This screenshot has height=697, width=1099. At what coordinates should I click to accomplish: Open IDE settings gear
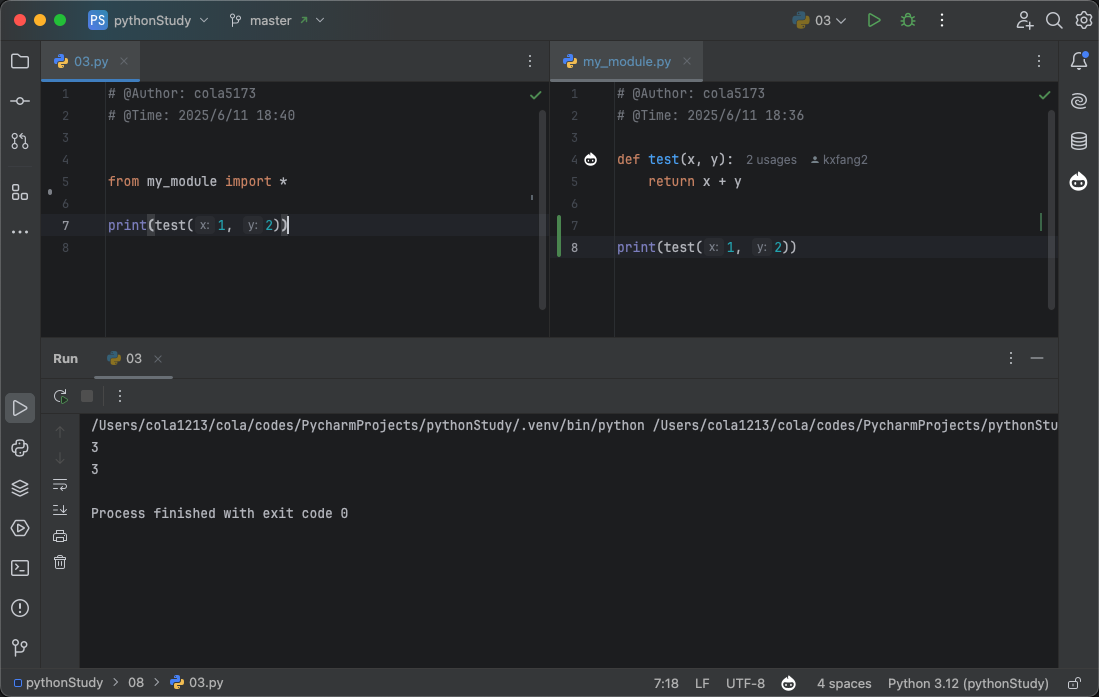pyautogui.click(x=1084, y=20)
